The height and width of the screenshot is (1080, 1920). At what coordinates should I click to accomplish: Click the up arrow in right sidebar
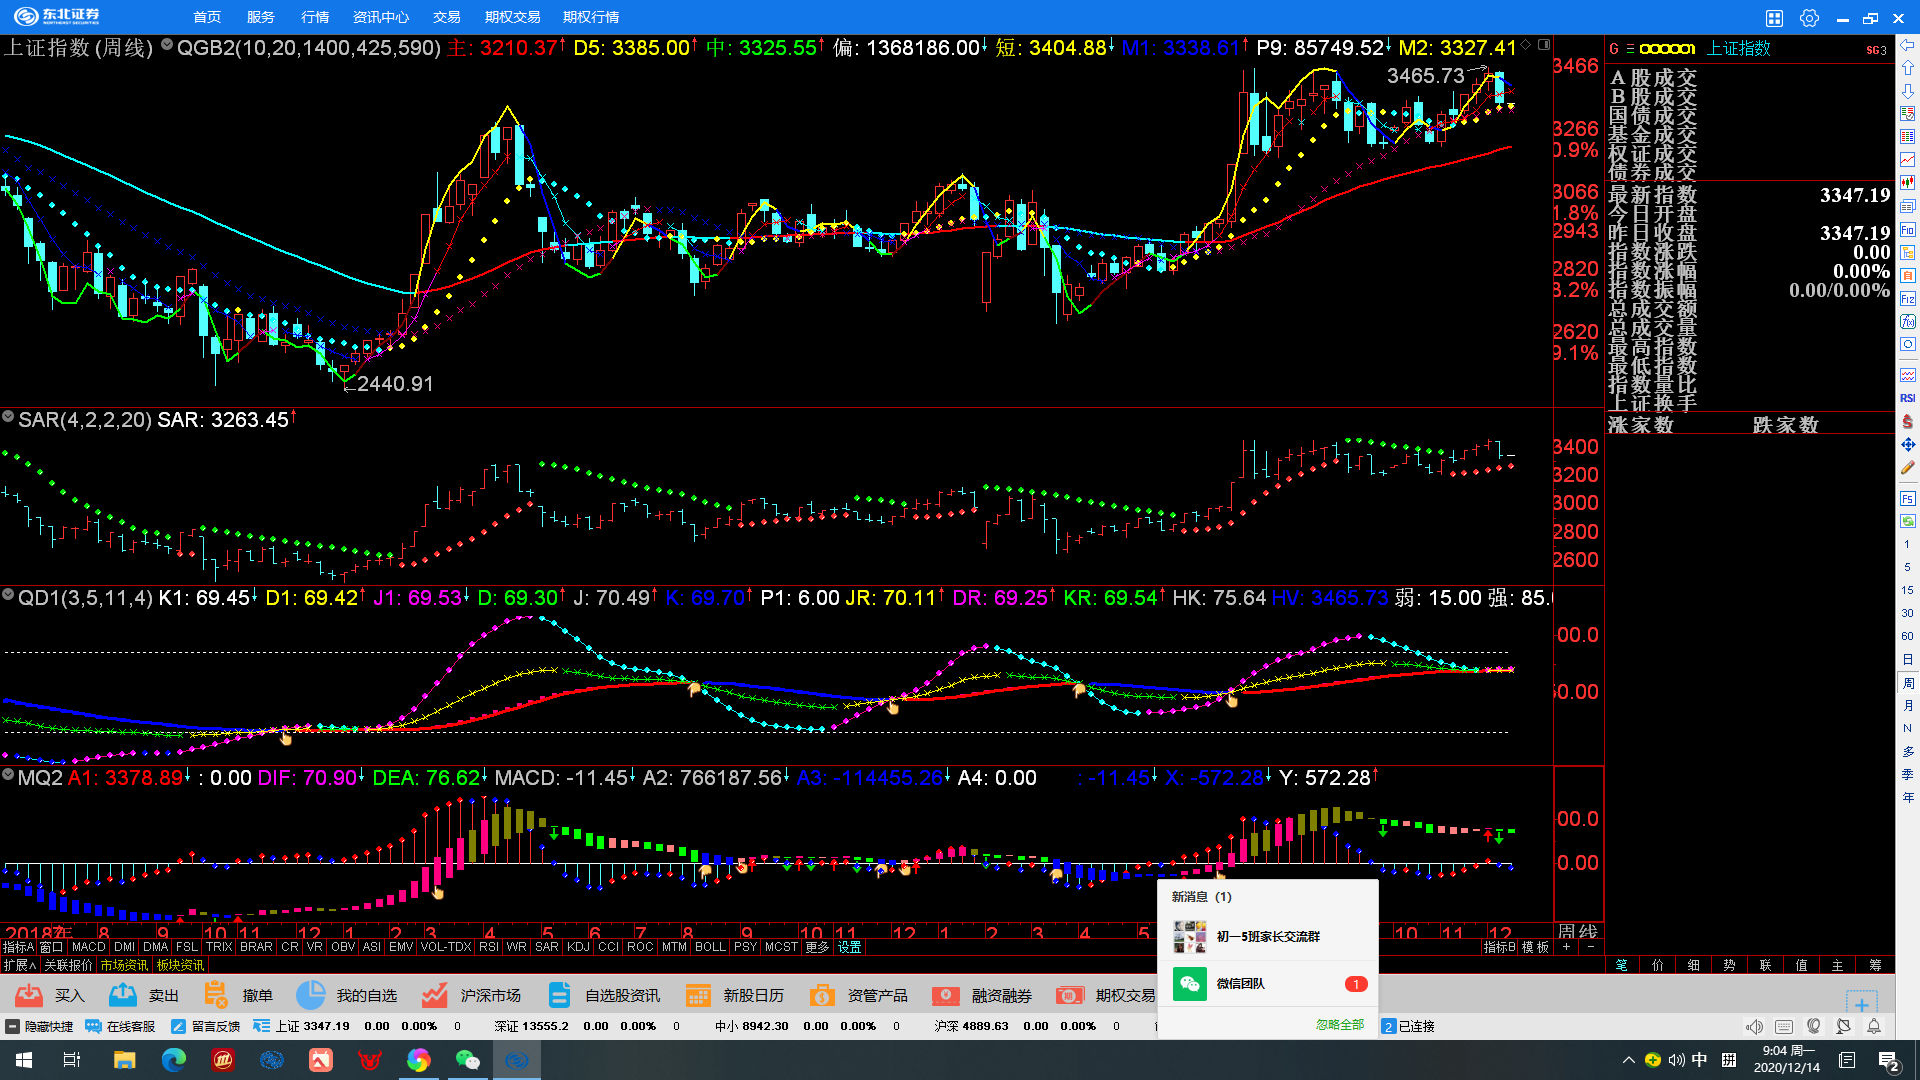[x=1908, y=68]
